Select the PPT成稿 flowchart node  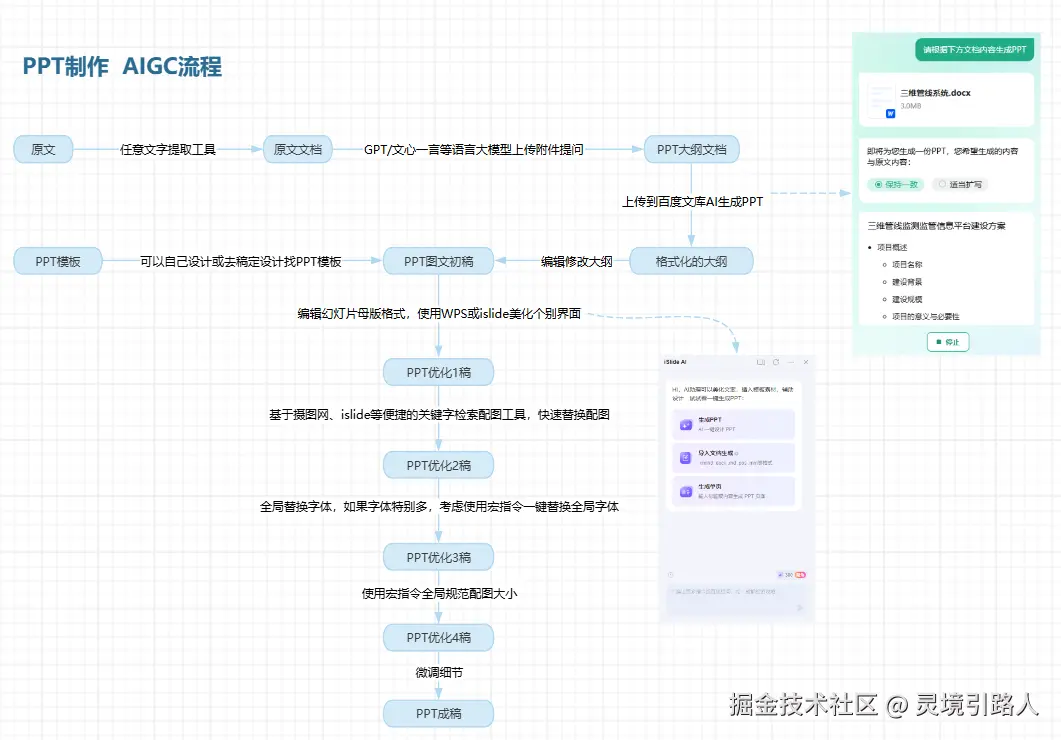coord(438,712)
